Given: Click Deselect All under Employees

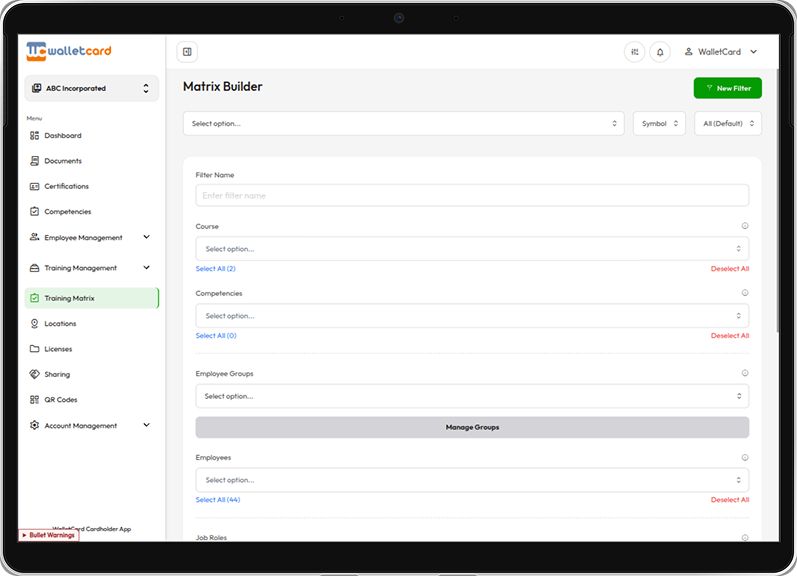Looking at the screenshot, I should coord(730,500).
